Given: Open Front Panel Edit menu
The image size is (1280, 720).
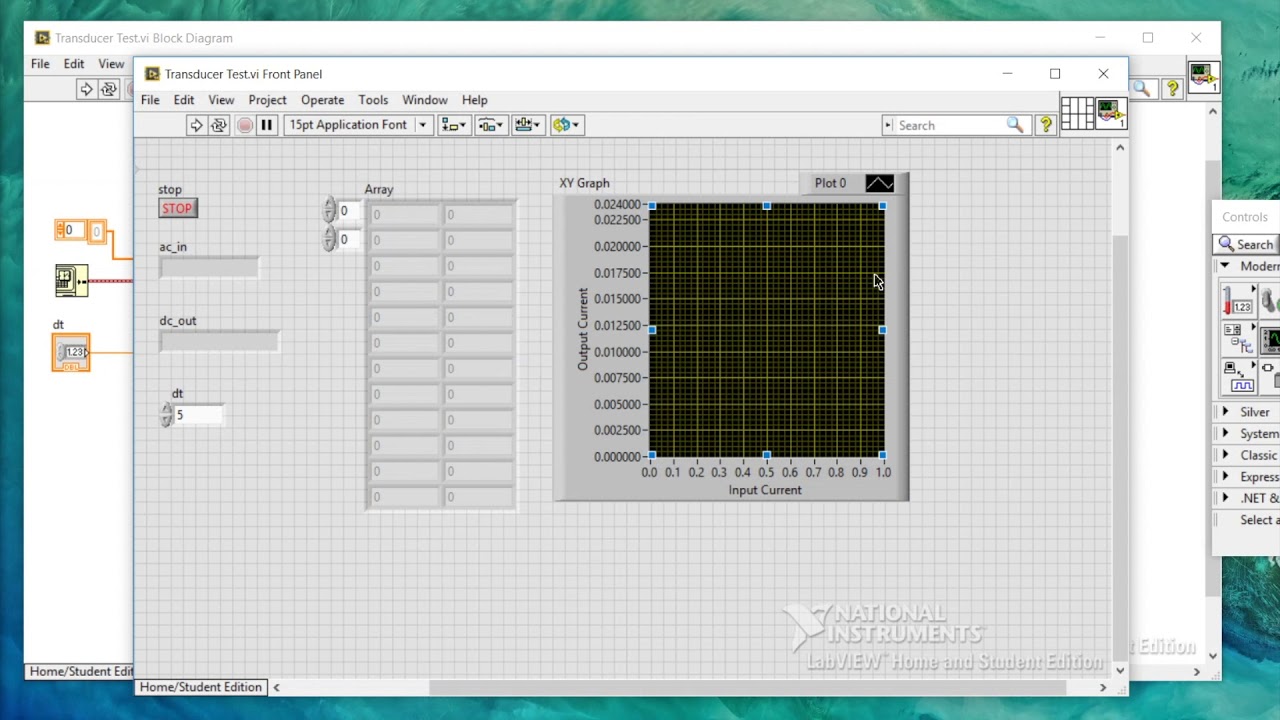Looking at the screenshot, I should 184,100.
